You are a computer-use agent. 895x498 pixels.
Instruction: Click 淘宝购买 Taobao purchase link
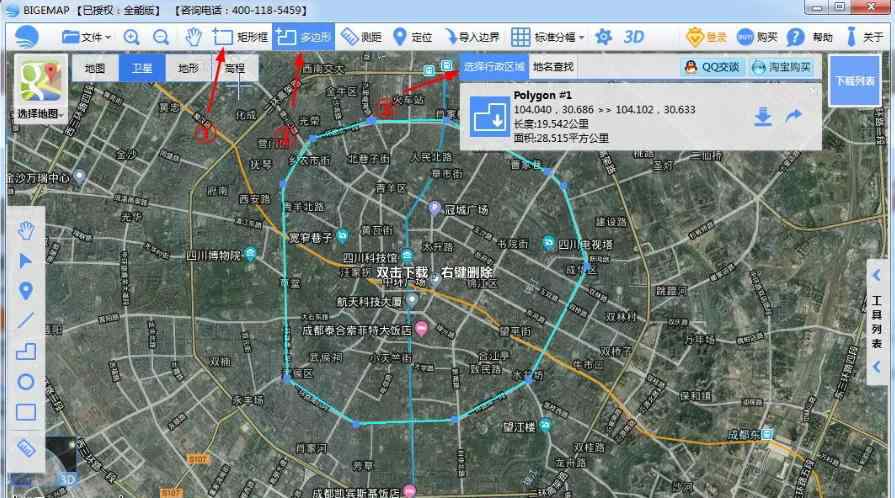coord(781,67)
